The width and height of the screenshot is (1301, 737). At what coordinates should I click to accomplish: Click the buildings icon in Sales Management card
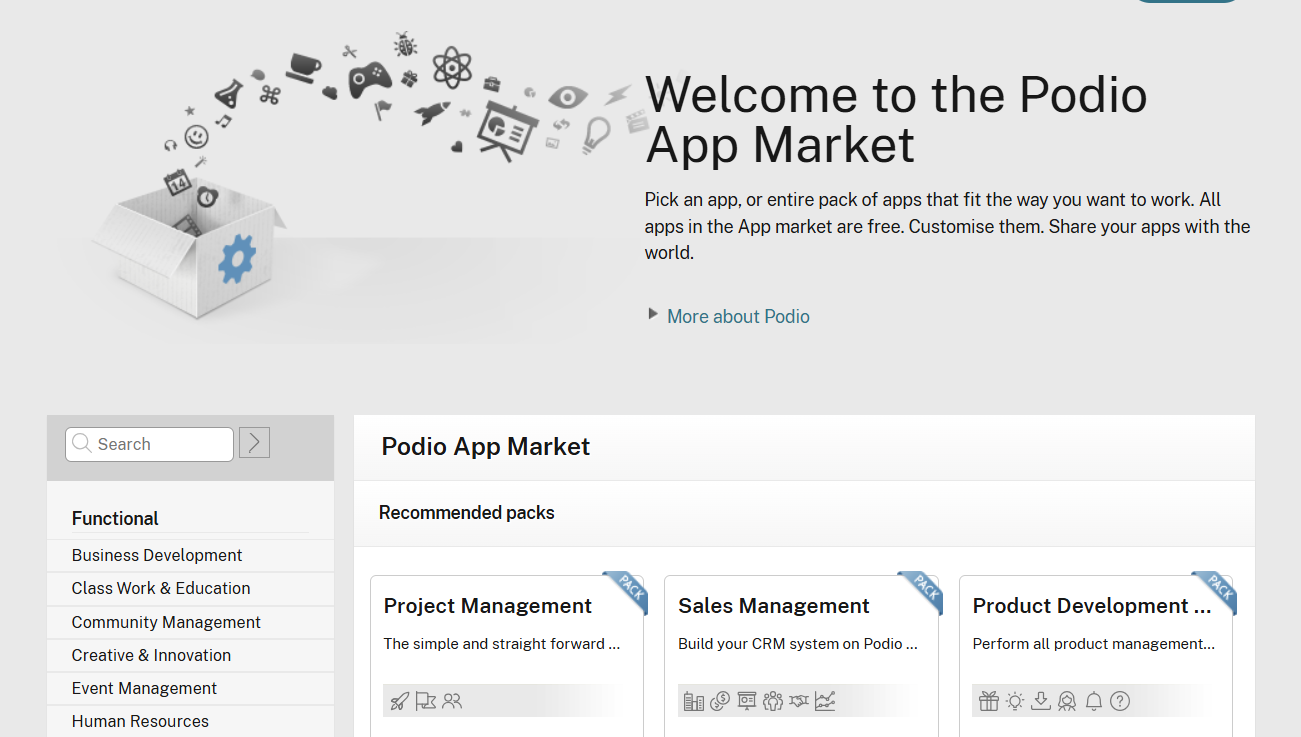click(x=694, y=701)
